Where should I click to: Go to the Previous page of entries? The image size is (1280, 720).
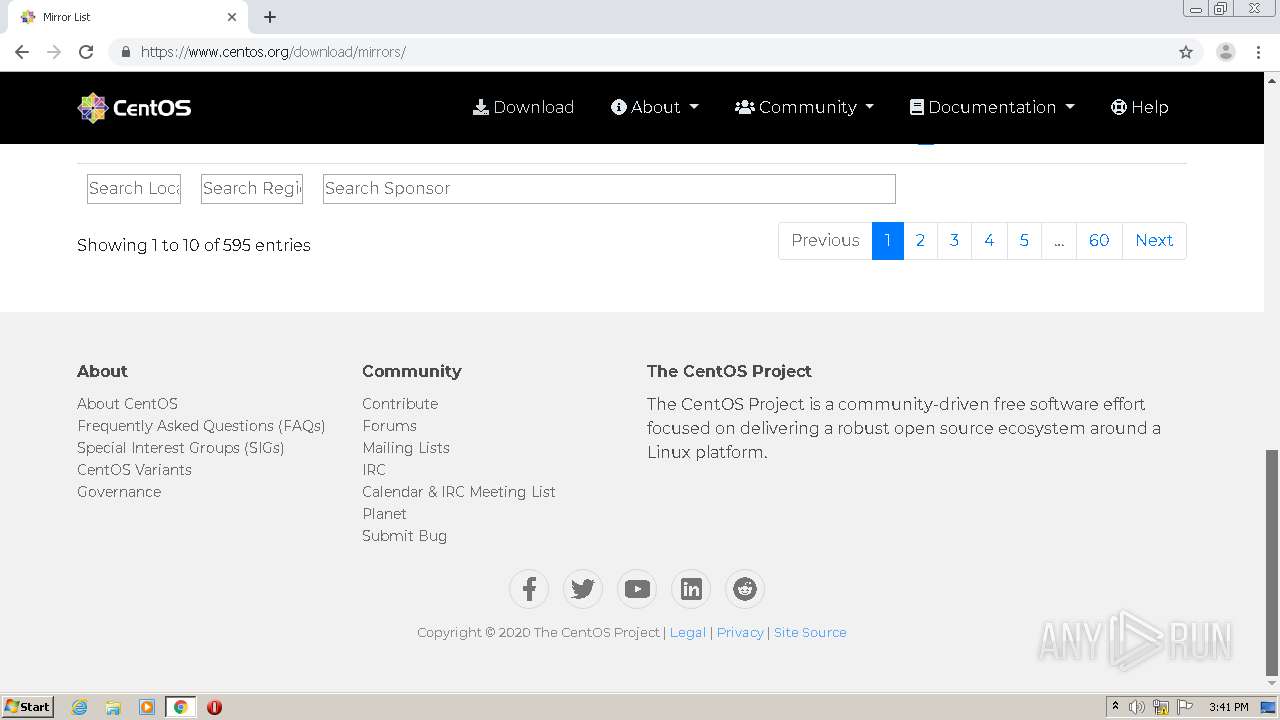(x=825, y=240)
